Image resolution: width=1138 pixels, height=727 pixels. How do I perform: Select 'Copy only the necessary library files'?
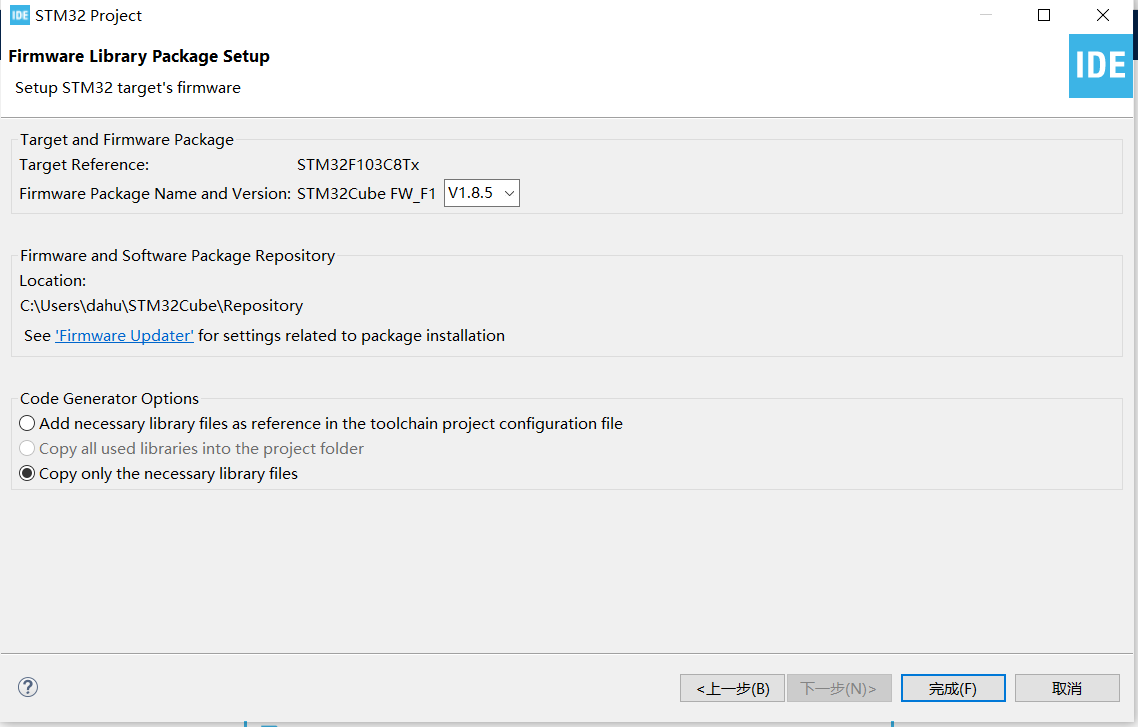[x=158, y=474]
